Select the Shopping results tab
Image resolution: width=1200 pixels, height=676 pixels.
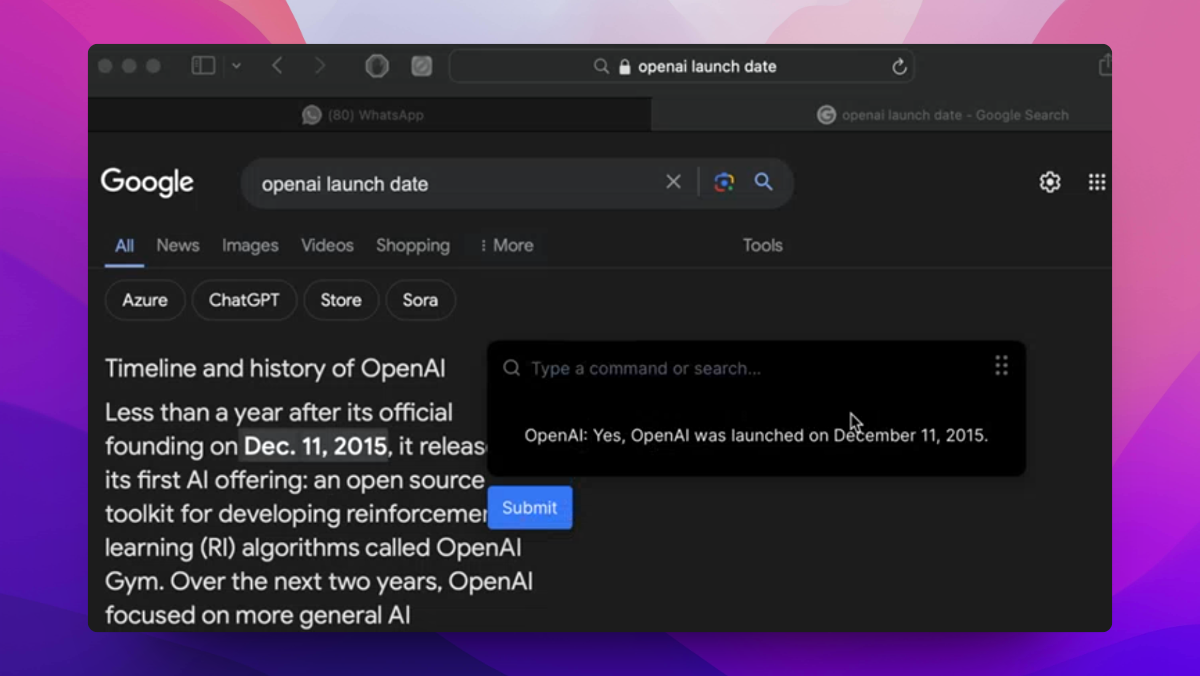[x=413, y=245]
